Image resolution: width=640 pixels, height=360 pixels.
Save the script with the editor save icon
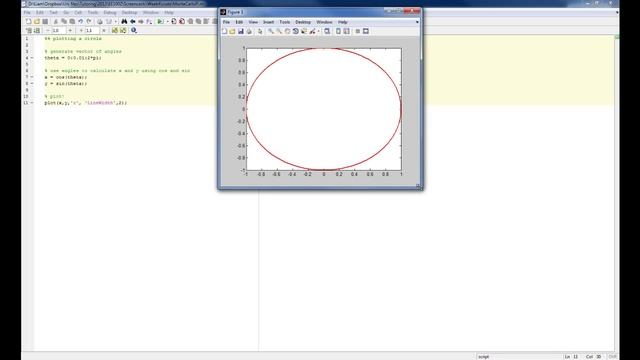pos(45,21)
